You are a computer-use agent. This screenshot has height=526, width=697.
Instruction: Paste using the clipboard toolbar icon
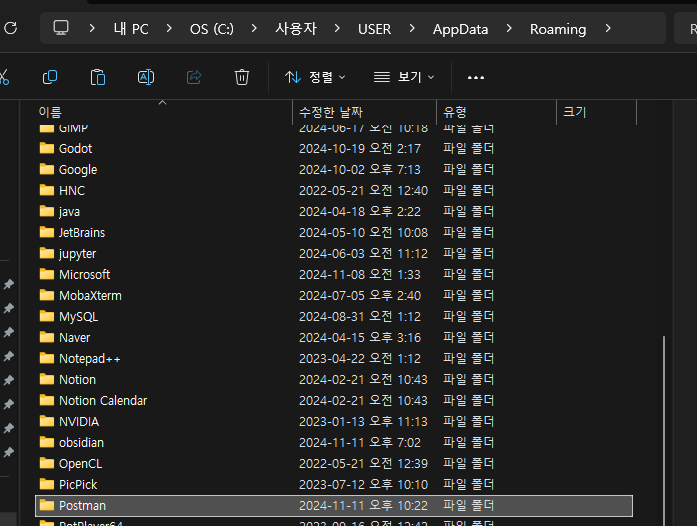(x=98, y=77)
